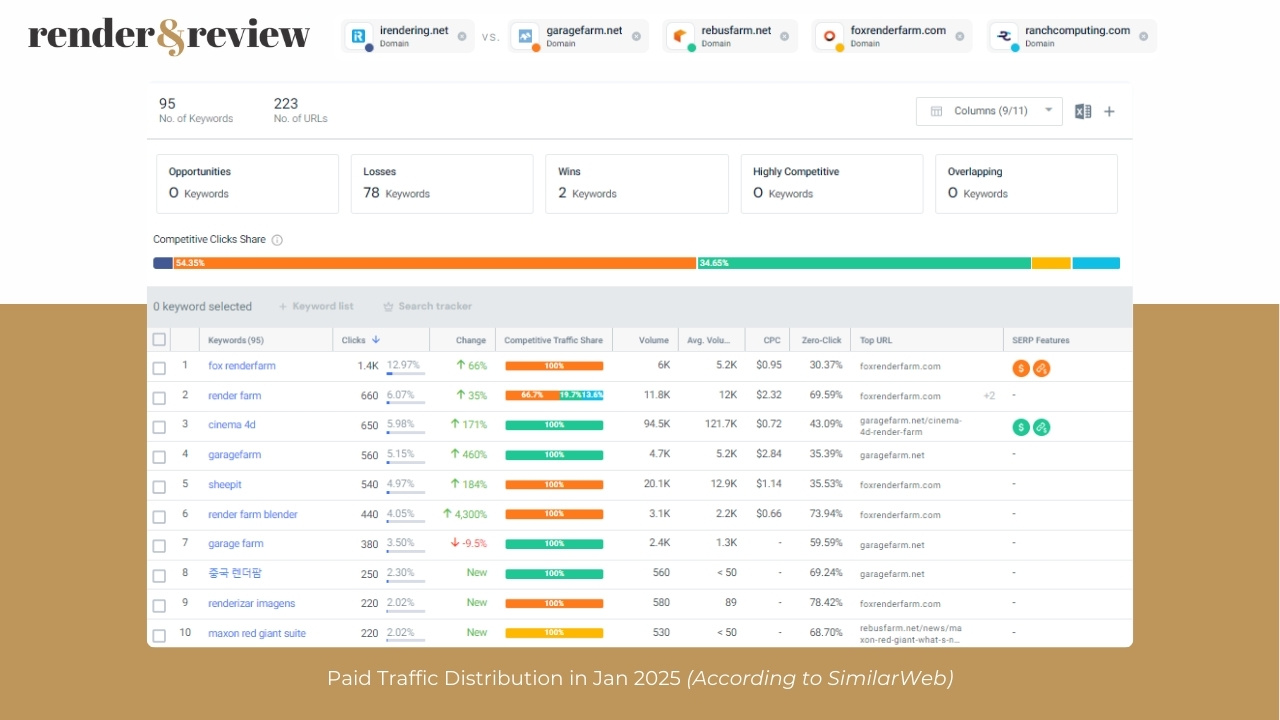This screenshot has height=720, width=1280.
Task: Click the Keyword list button
Action: pos(316,307)
